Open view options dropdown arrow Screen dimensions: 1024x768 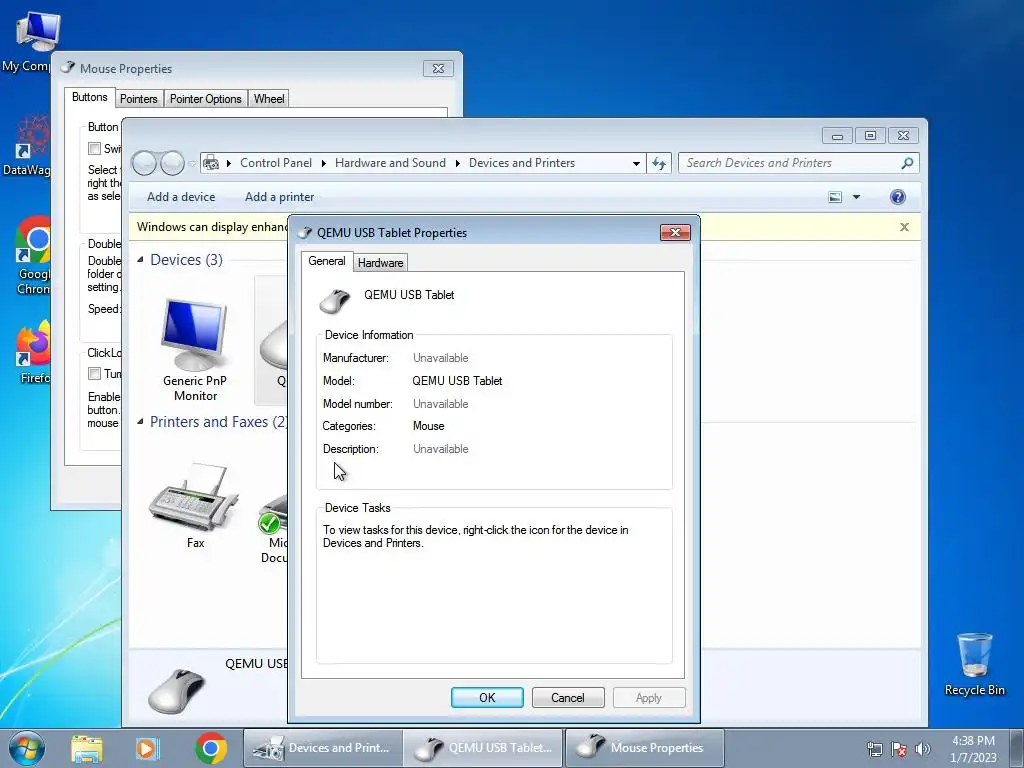856,197
